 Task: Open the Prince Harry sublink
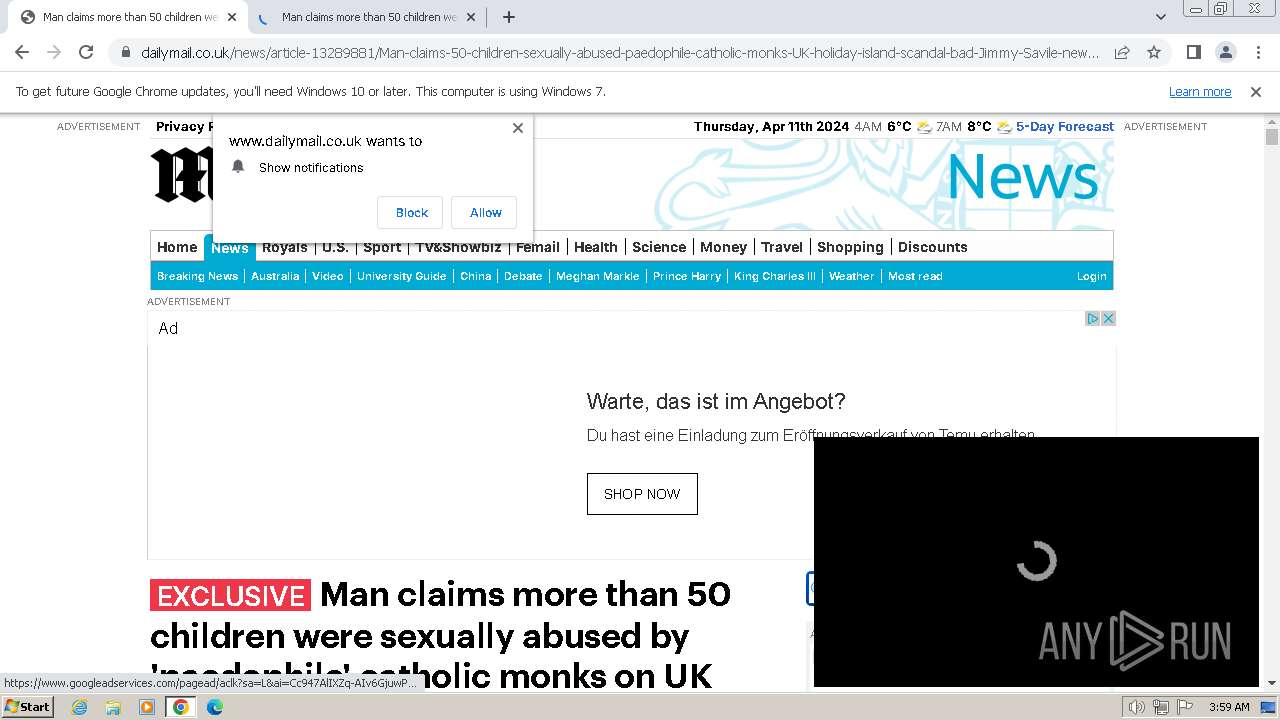687,276
